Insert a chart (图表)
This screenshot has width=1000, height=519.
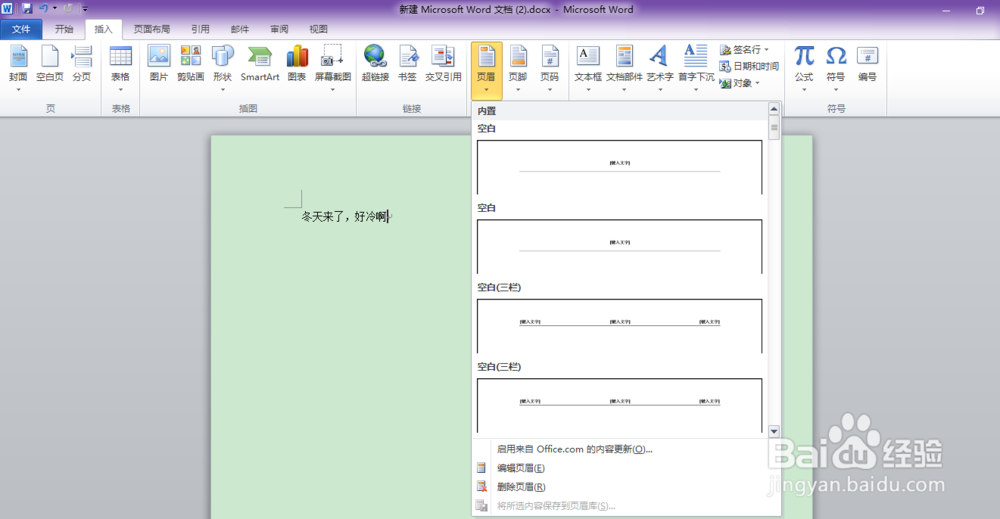pyautogui.click(x=297, y=64)
